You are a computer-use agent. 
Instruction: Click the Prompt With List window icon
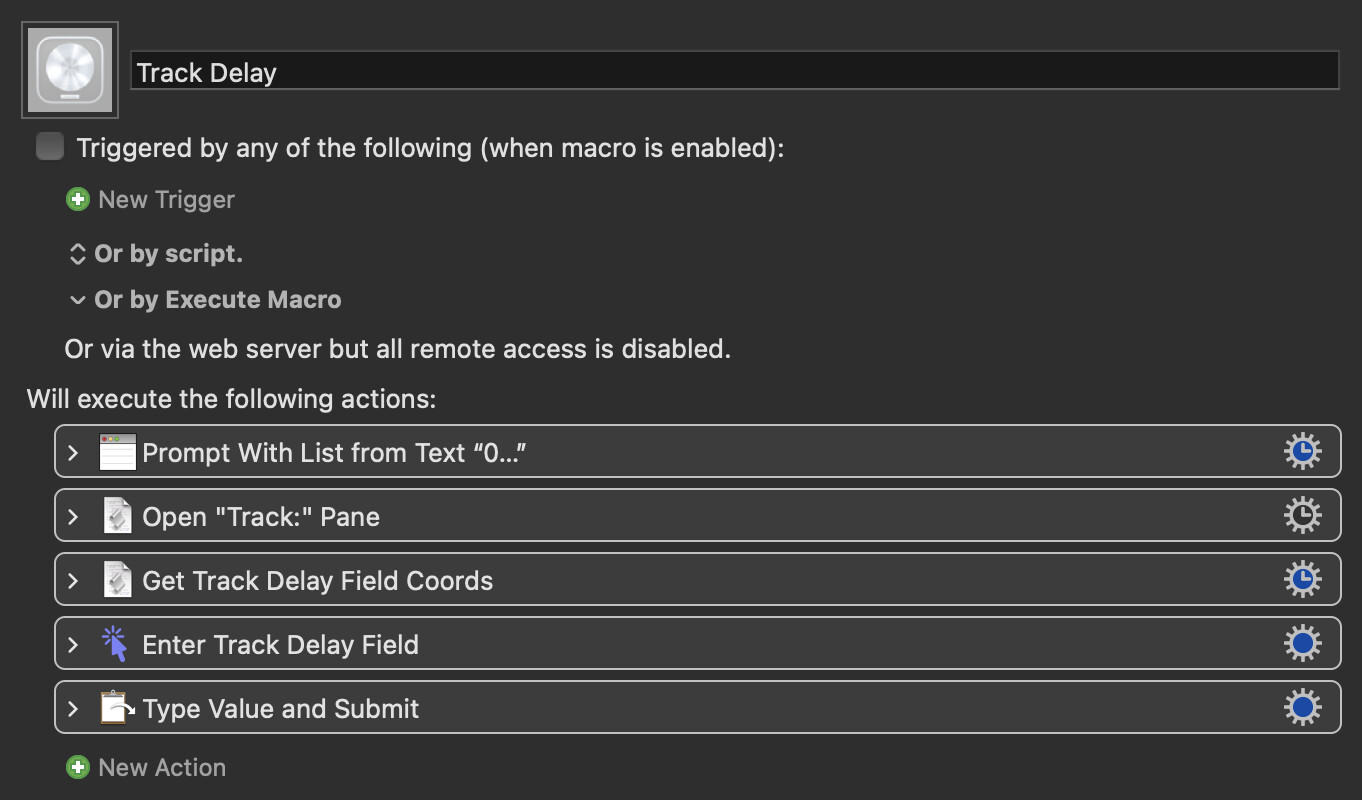coord(117,453)
